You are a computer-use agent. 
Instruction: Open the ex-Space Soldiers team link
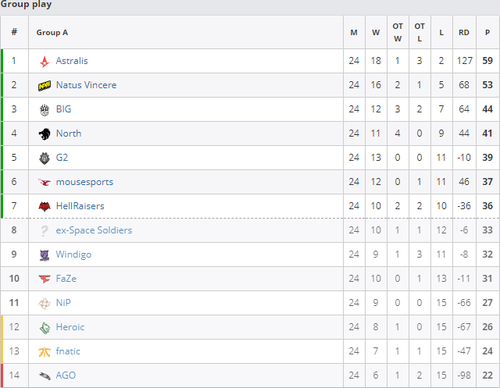(x=94, y=230)
